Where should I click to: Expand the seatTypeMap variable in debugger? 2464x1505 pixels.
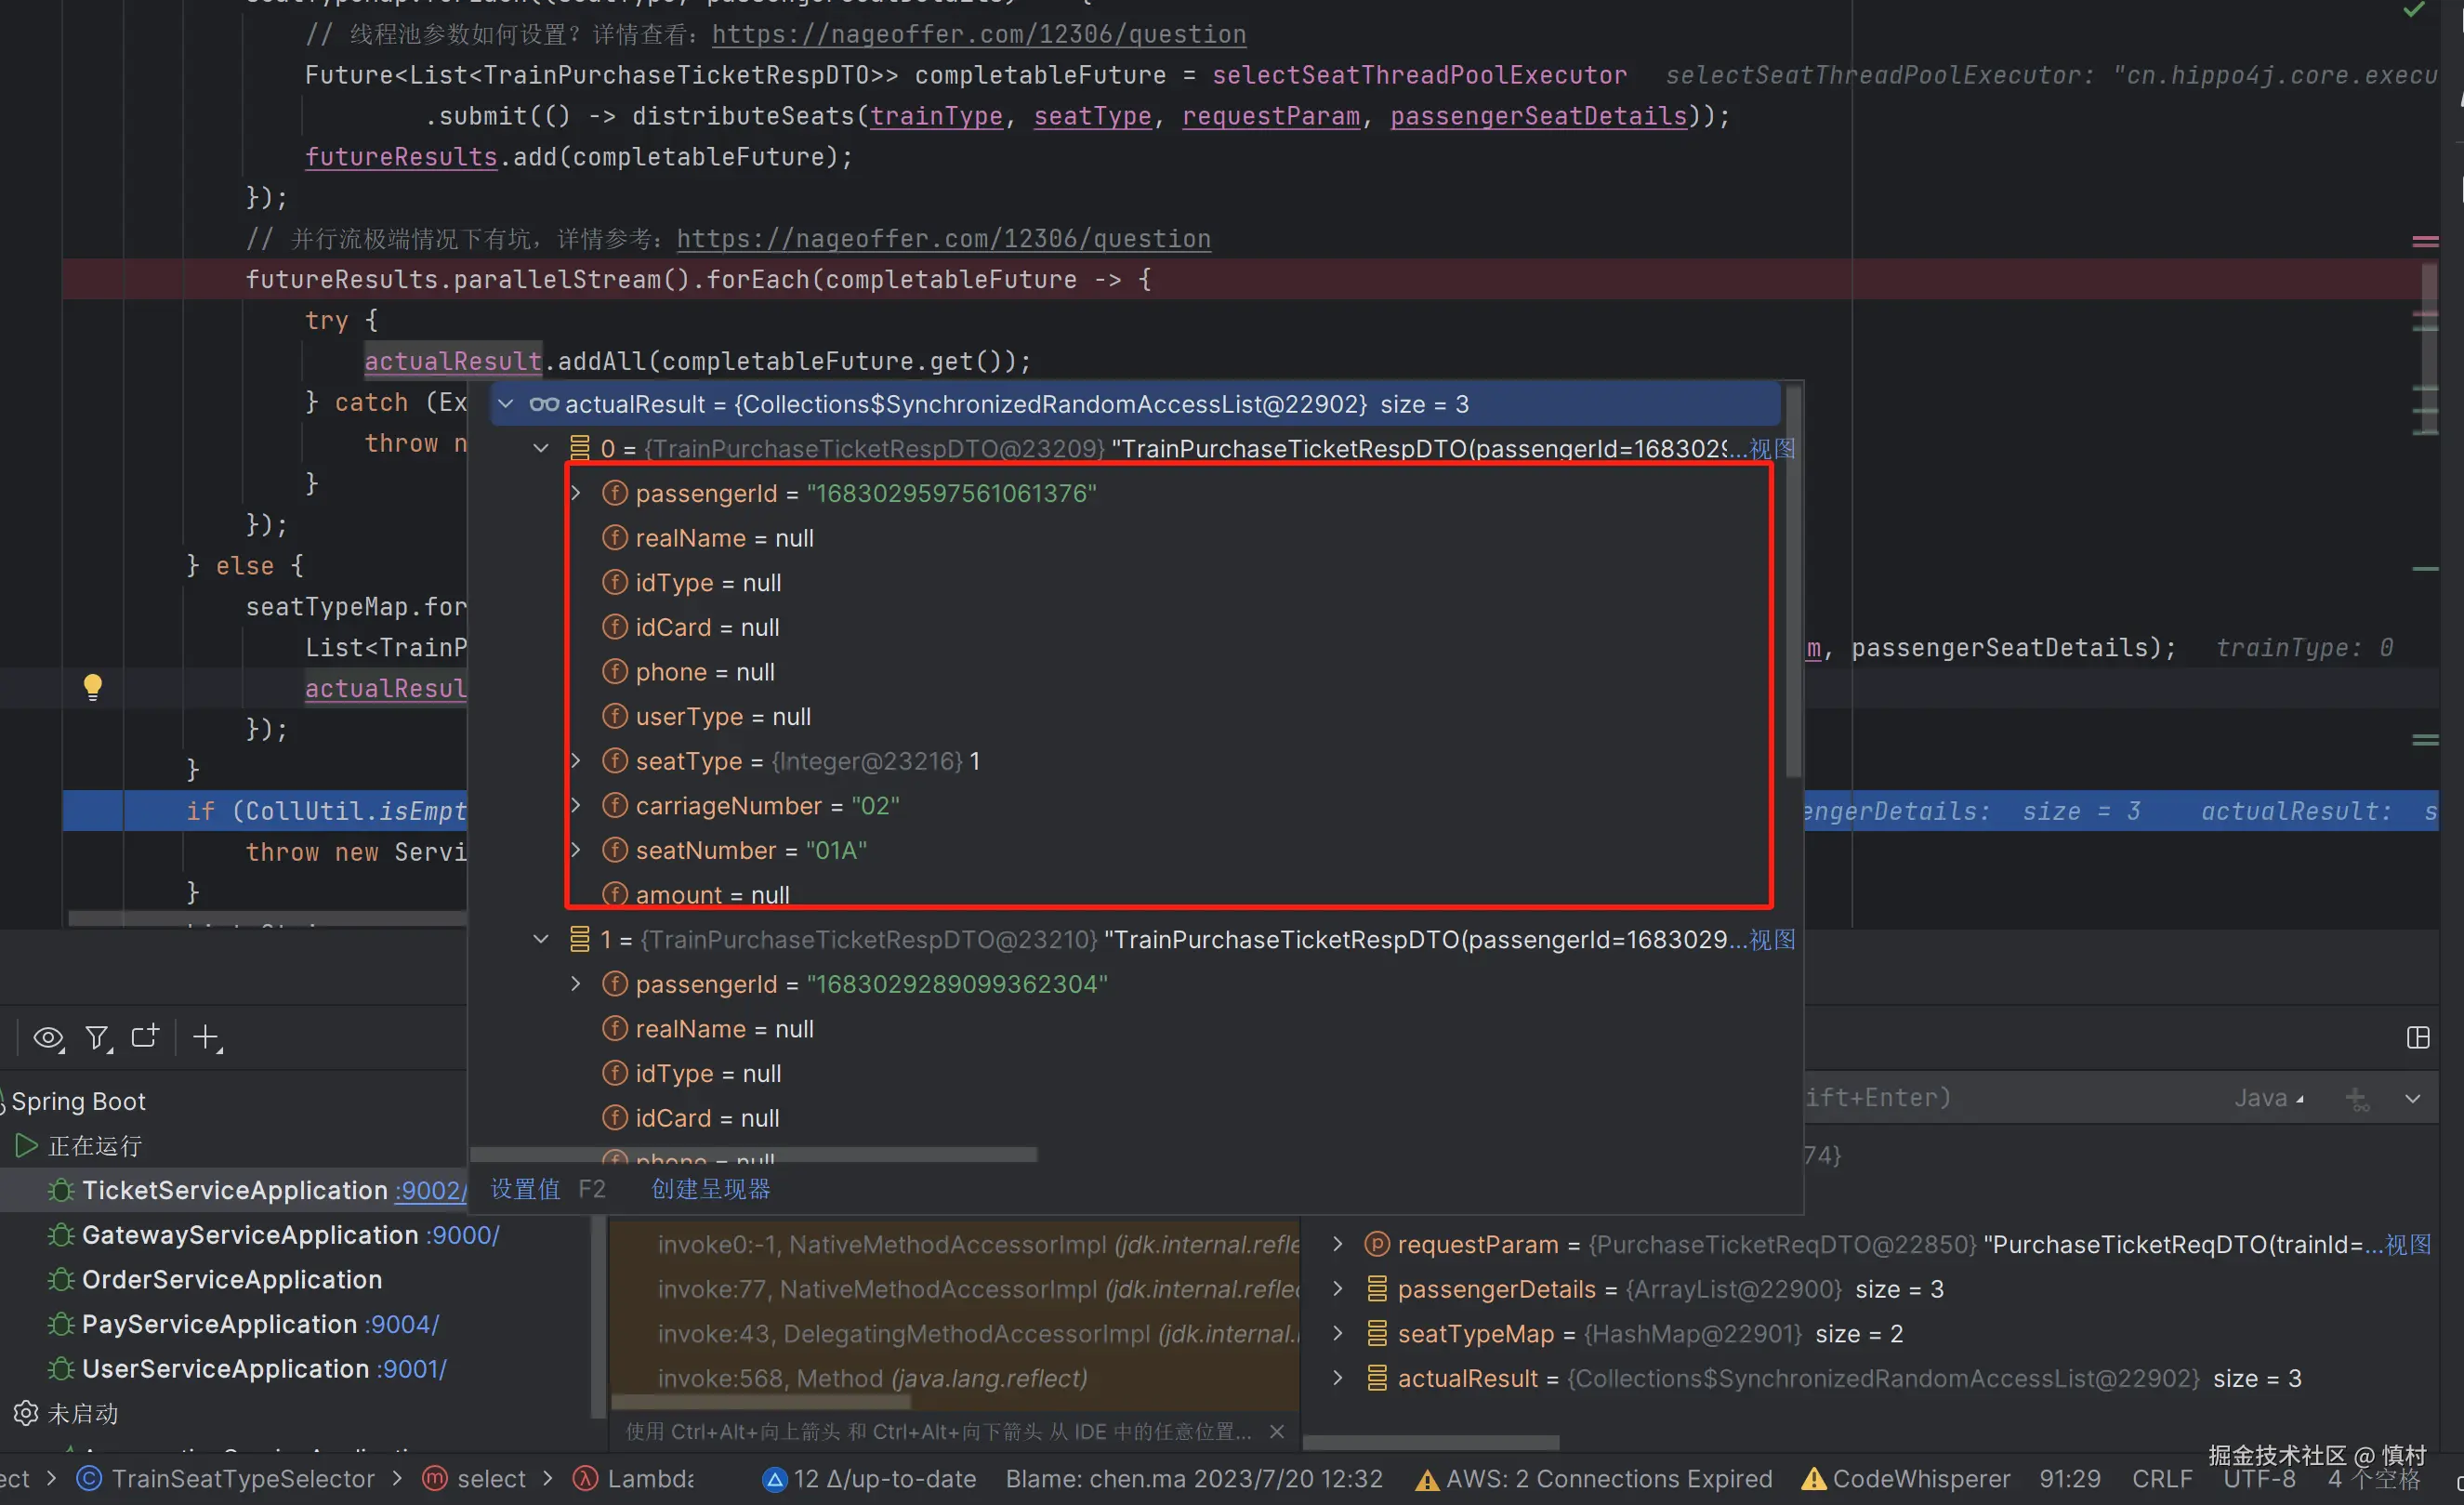1338,1334
